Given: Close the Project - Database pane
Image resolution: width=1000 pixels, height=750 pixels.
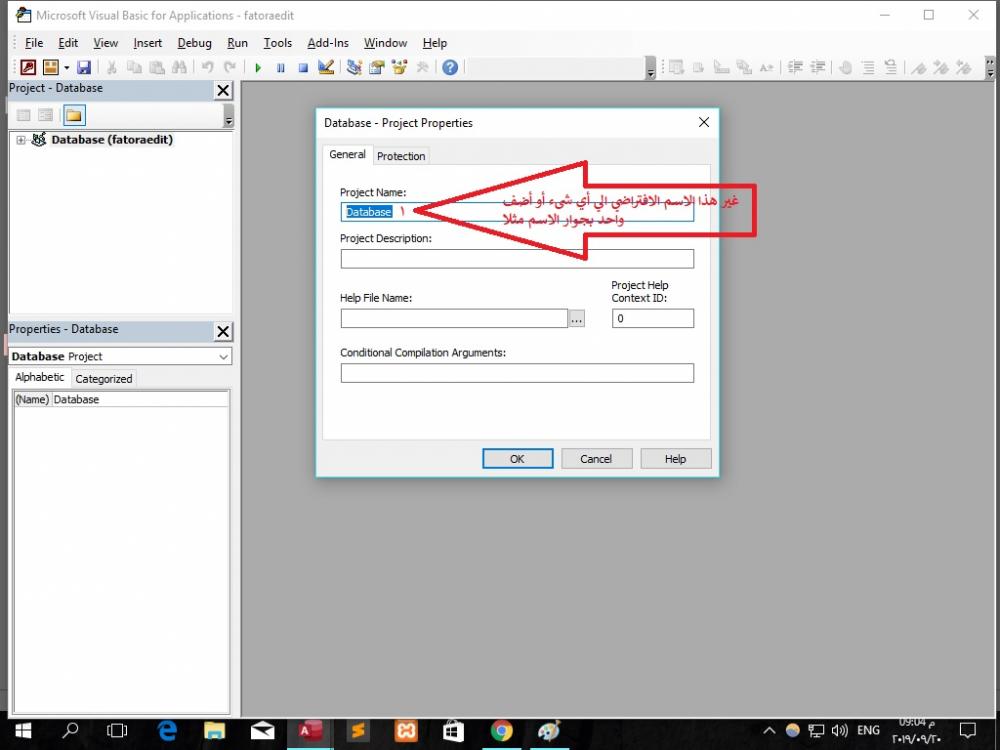Looking at the screenshot, I should tap(223, 91).
